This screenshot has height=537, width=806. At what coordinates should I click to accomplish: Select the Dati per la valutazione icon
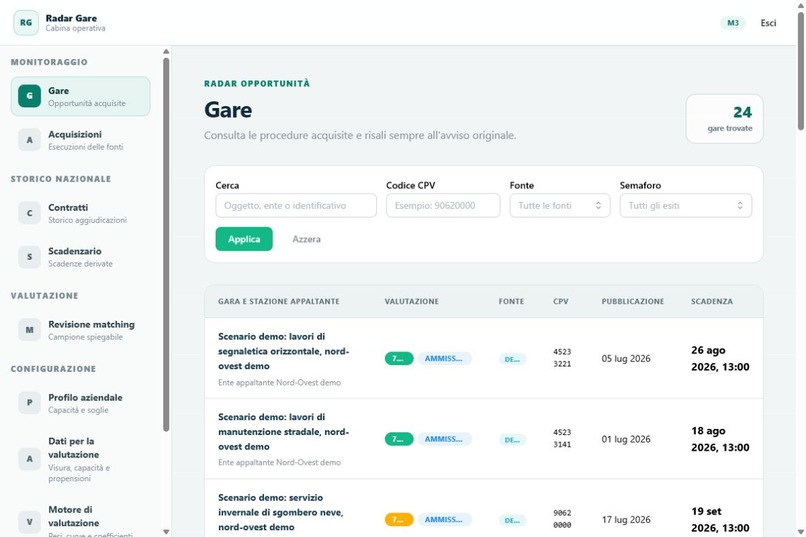pyautogui.click(x=29, y=459)
